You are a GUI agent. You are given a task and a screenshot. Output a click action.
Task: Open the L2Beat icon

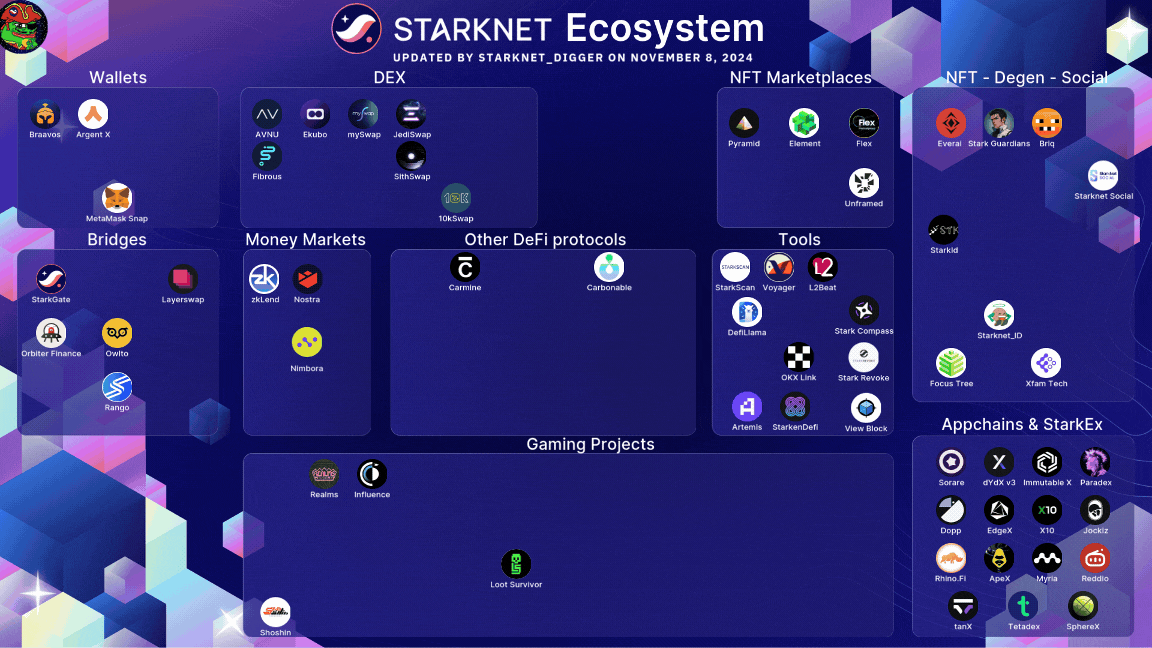pos(822,267)
